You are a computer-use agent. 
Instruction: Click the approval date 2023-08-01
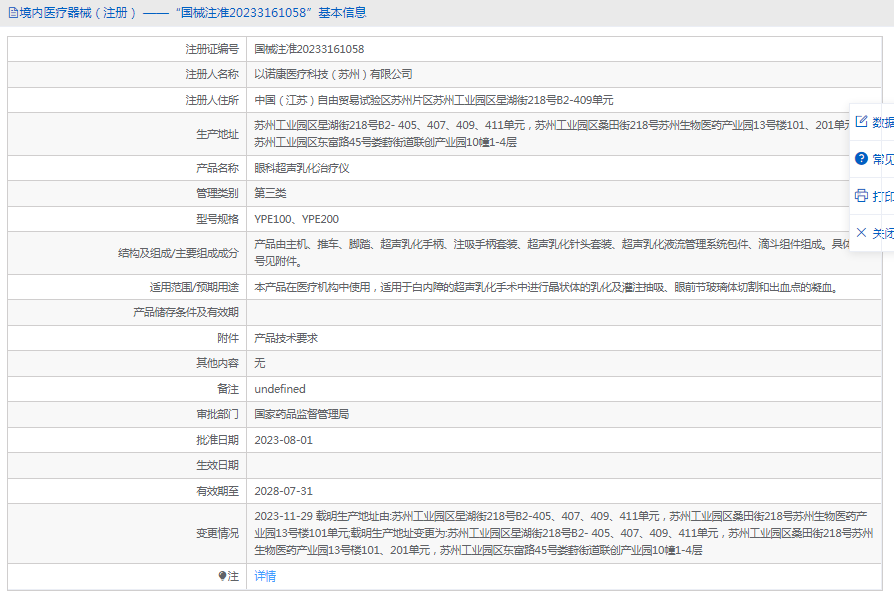[x=283, y=440]
